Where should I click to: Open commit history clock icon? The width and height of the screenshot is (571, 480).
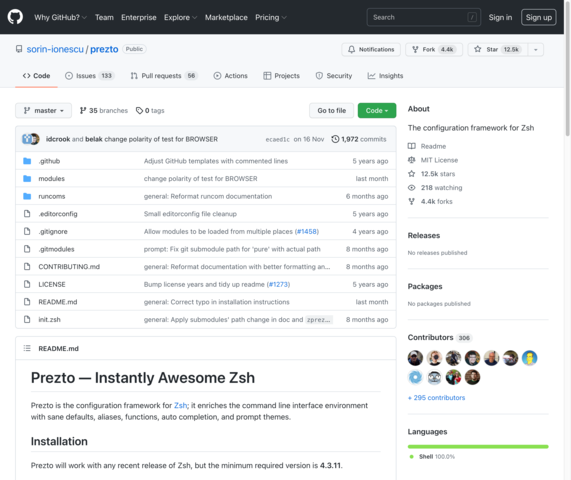[x=335, y=139]
